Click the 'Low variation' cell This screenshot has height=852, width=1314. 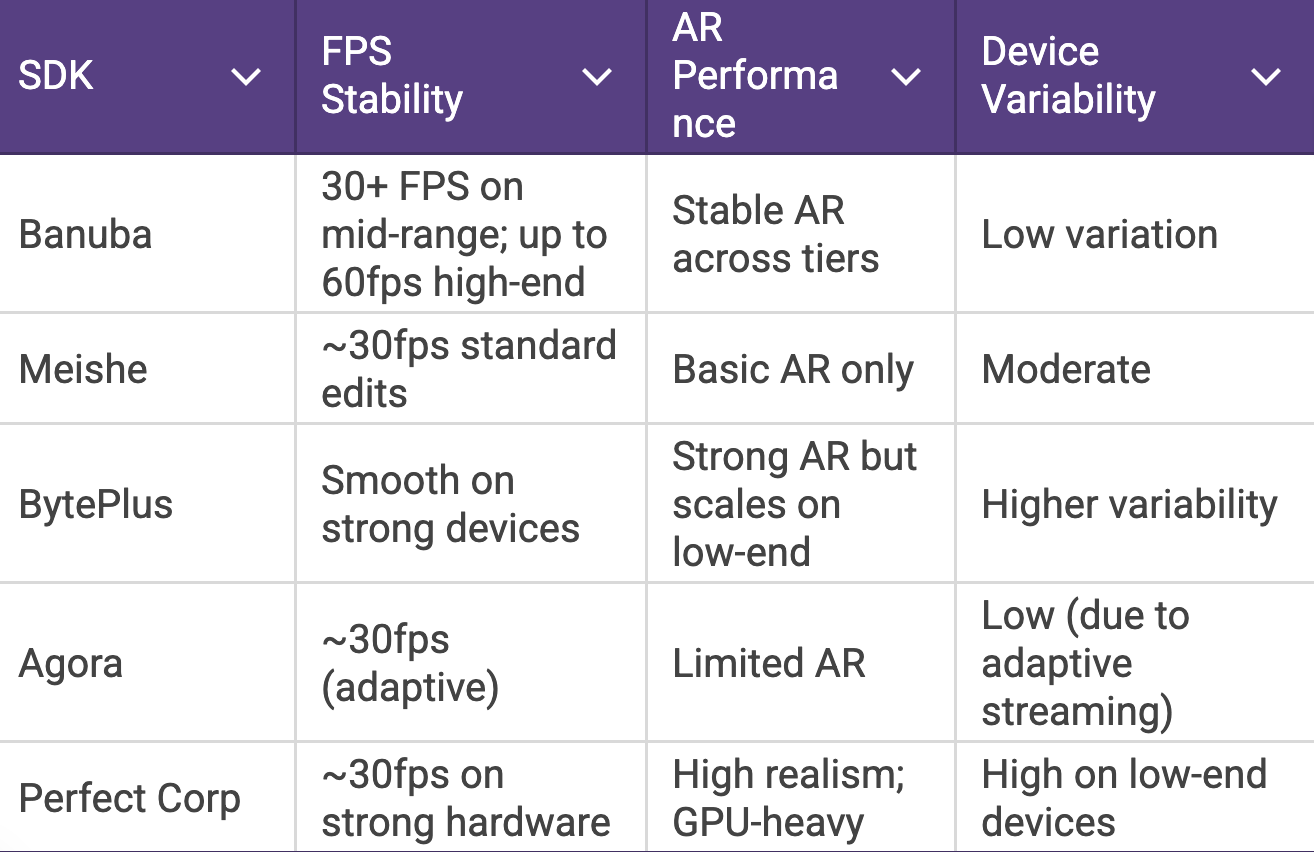coord(1100,235)
